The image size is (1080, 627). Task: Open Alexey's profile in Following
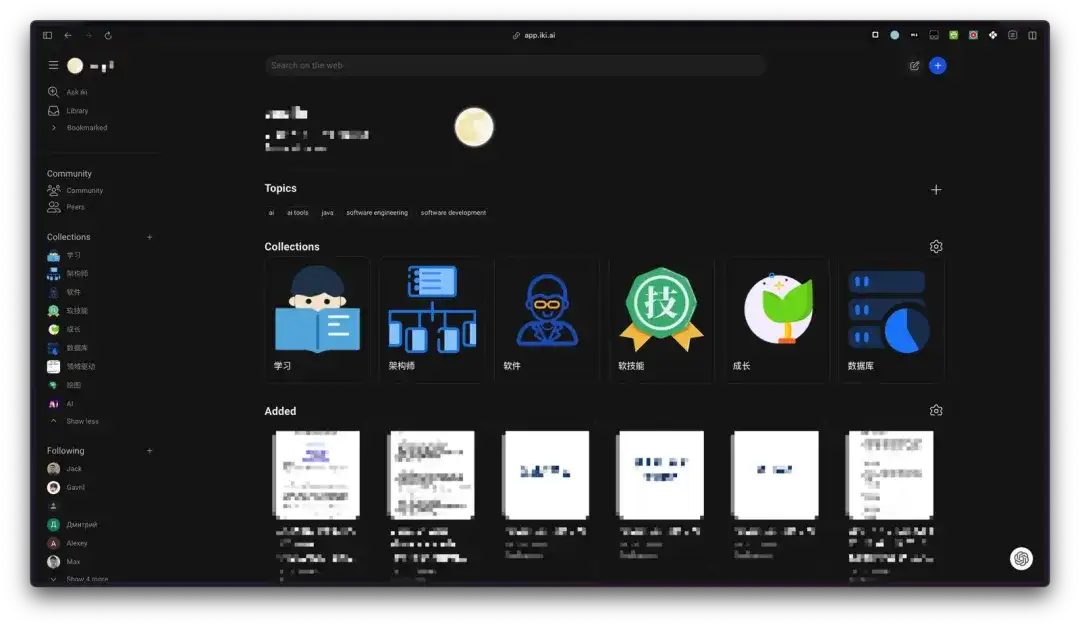coord(68,543)
